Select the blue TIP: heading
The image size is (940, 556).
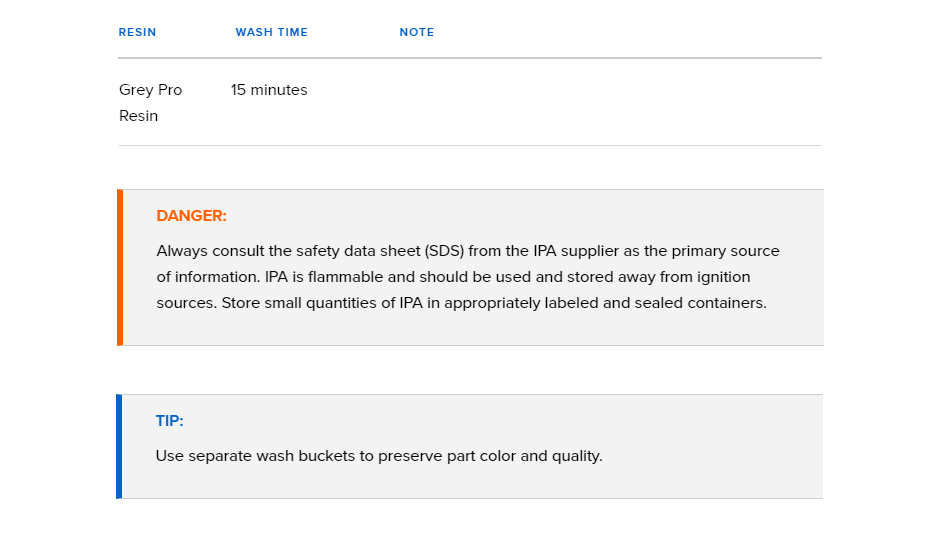170,421
